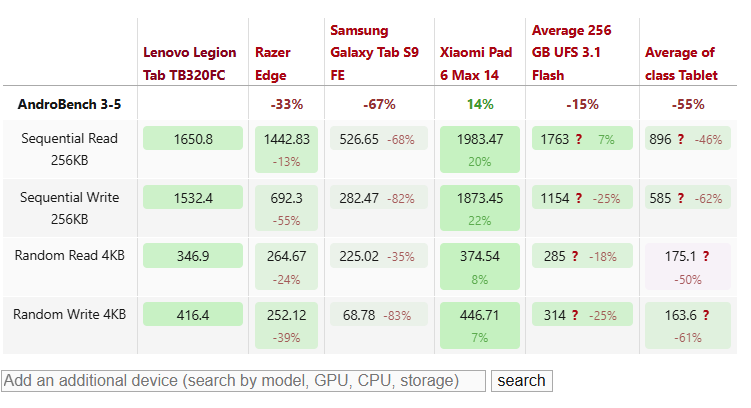The width and height of the screenshot is (751, 408).
Task: Click the 416.4 Random Write value cell
Action: [x=193, y=314]
